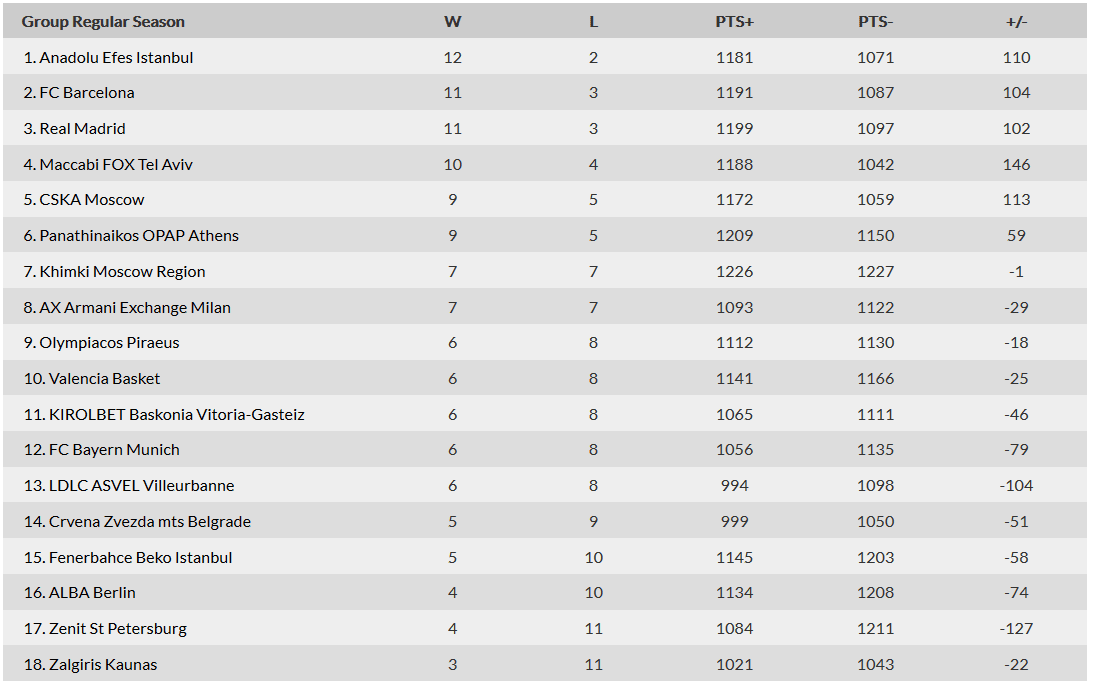Open Maccabi FOX Tel Aviv entry
Image resolution: width=1093 pixels, height=684 pixels.
pyautogui.click(x=108, y=165)
